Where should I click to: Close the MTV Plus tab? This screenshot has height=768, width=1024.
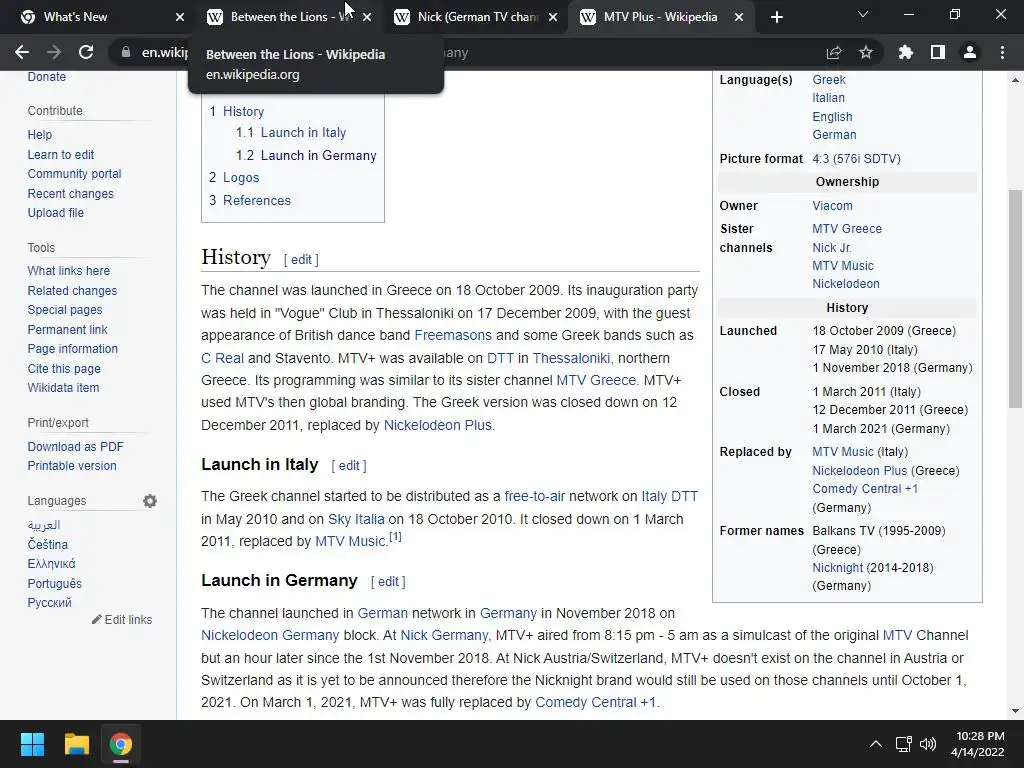coord(739,17)
